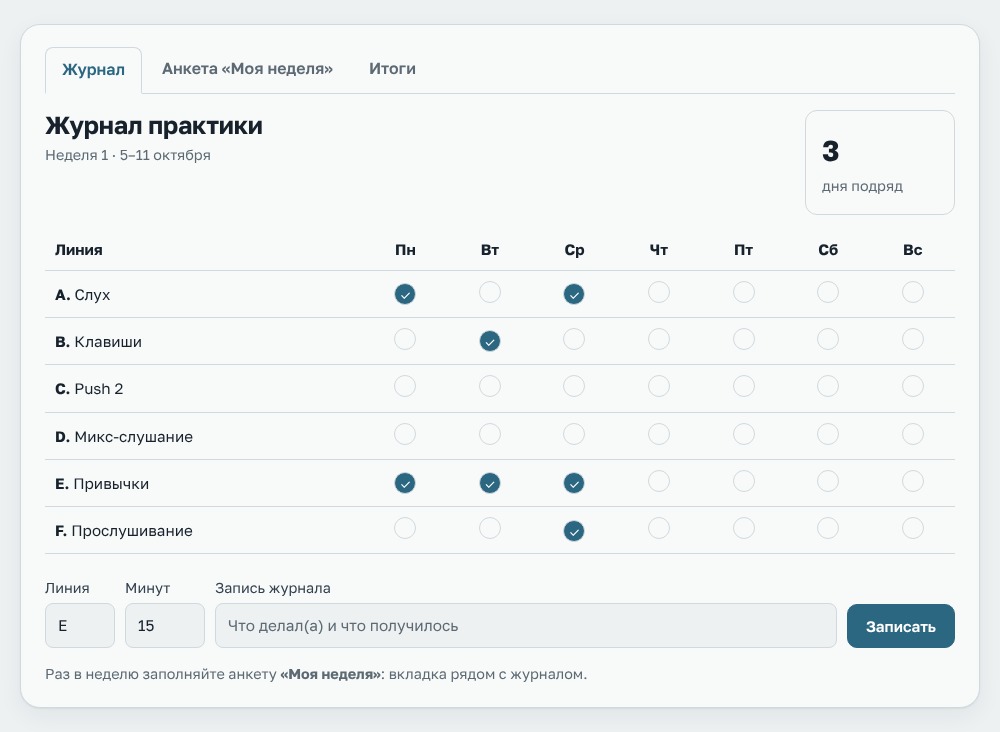Viewport: 1000px width, 732px height.
Task: Check Привычки on Friday (Пт)
Action: click(x=744, y=481)
